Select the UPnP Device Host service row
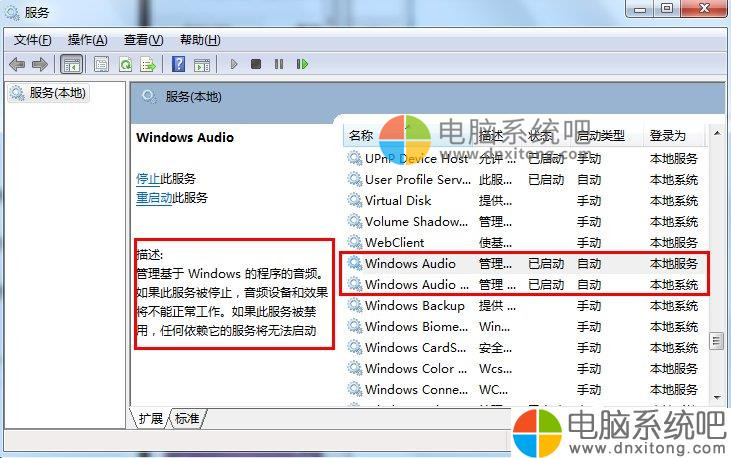 (526, 159)
